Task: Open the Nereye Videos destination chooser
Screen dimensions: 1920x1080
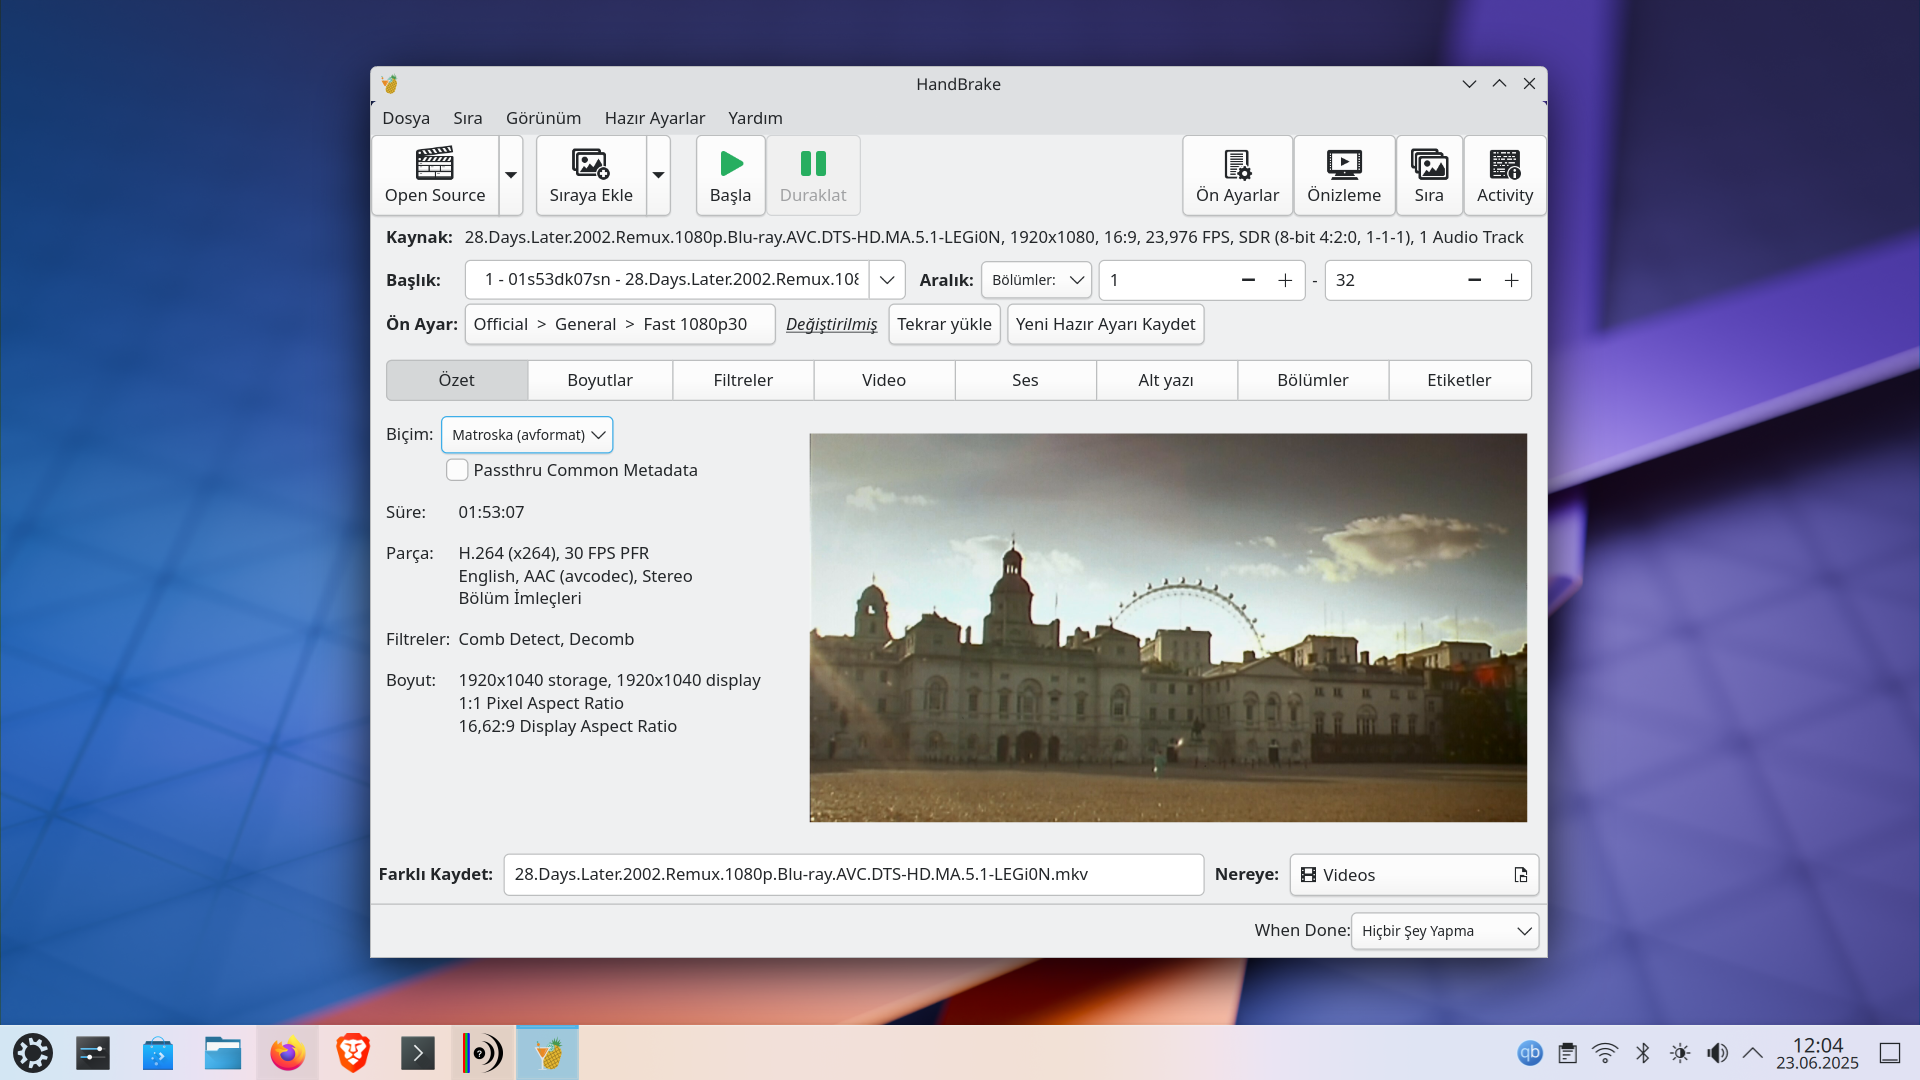Action: coord(1414,875)
